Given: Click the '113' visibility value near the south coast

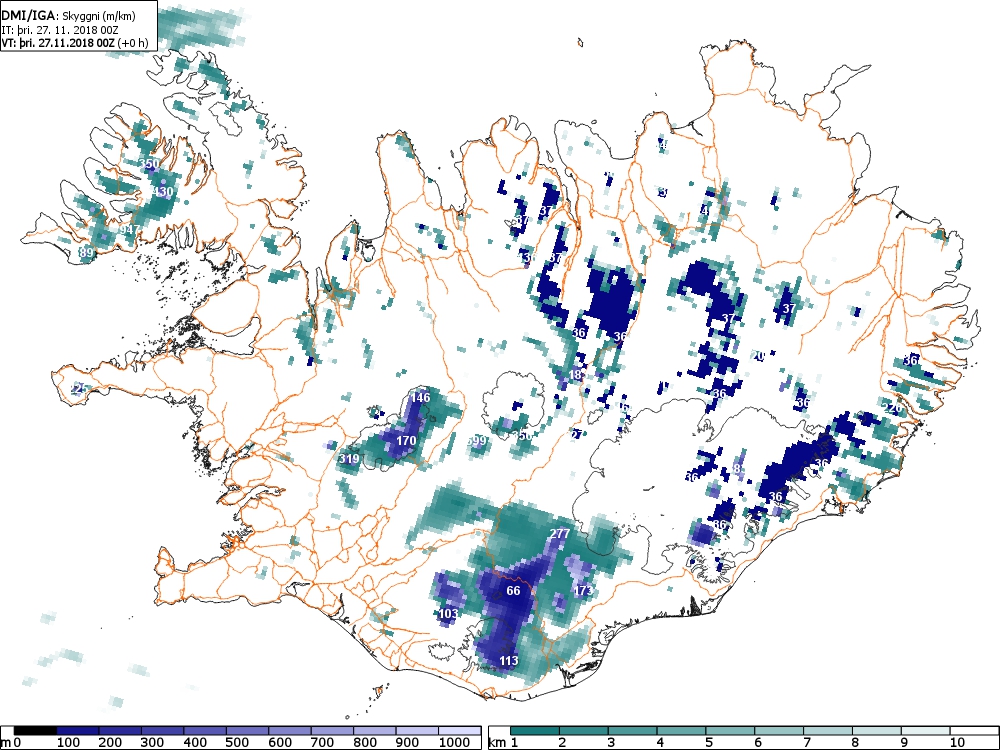Looking at the screenshot, I should (x=508, y=661).
